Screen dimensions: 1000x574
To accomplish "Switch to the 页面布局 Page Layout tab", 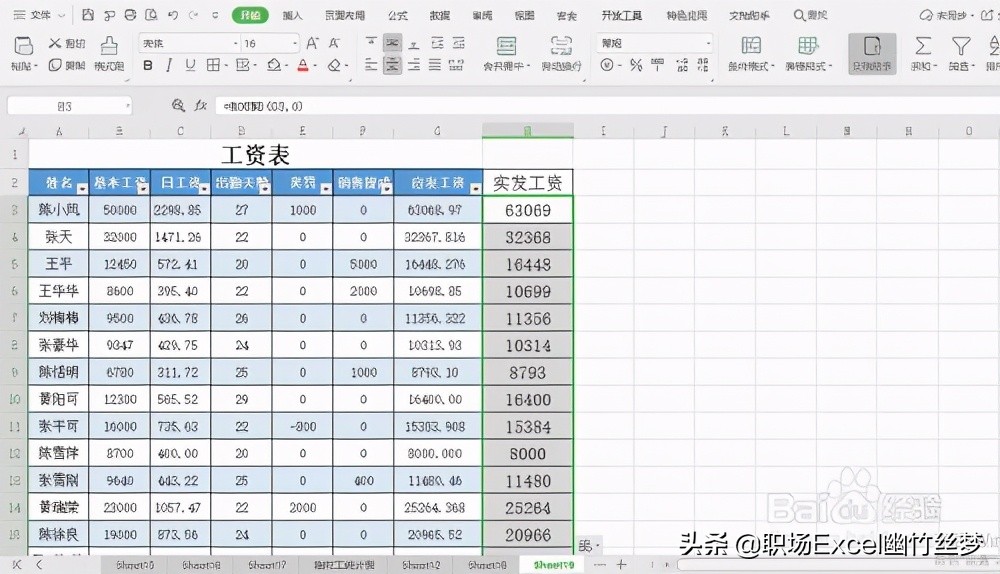I will click(x=345, y=15).
